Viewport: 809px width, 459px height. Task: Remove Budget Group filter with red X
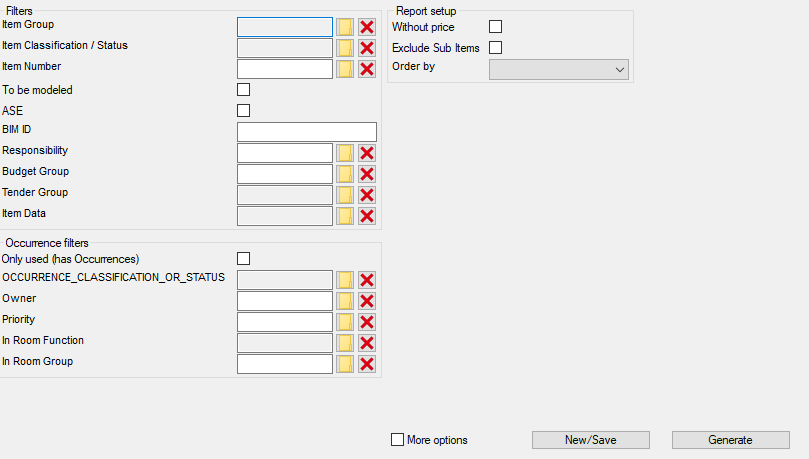367,174
